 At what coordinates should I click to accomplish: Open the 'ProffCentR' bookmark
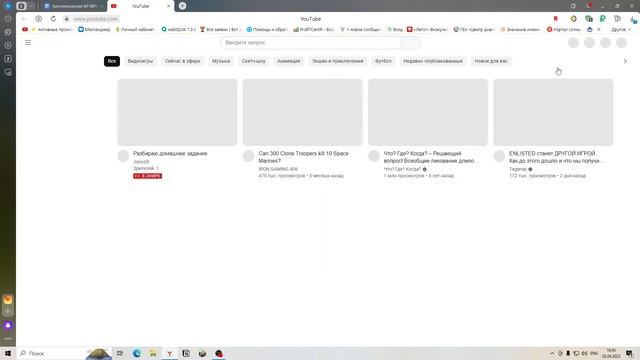314,29
